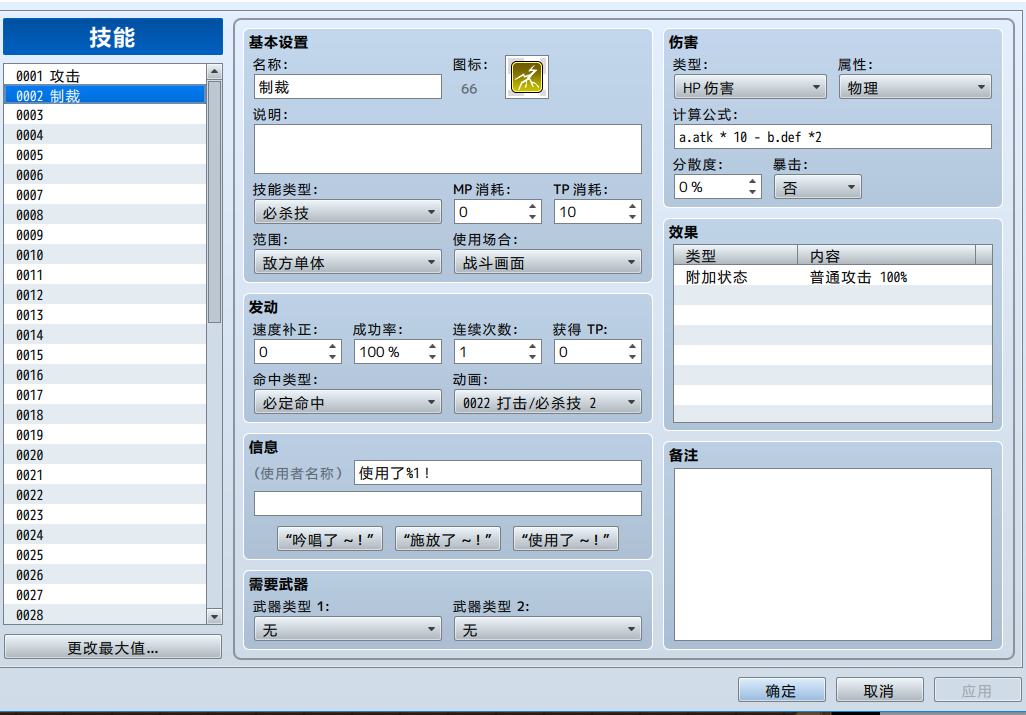Image resolution: width=1026 pixels, height=715 pixels.
Task: Click the “使用了～！” template button
Action: click(x=565, y=539)
